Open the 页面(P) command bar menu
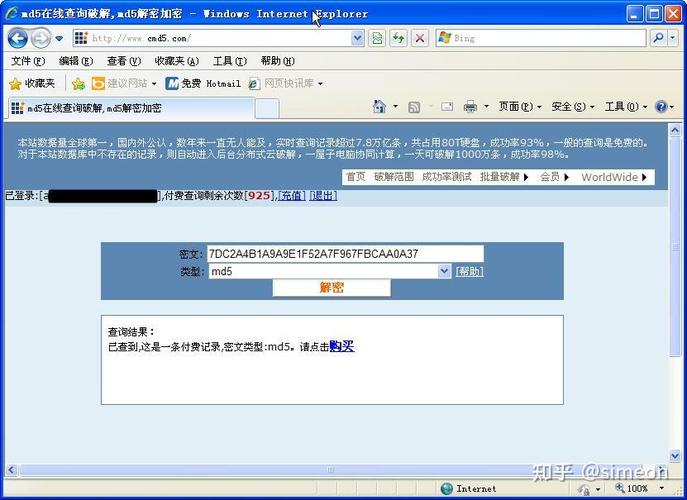Viewport: 687px width, 500px height. click(520, 106)
